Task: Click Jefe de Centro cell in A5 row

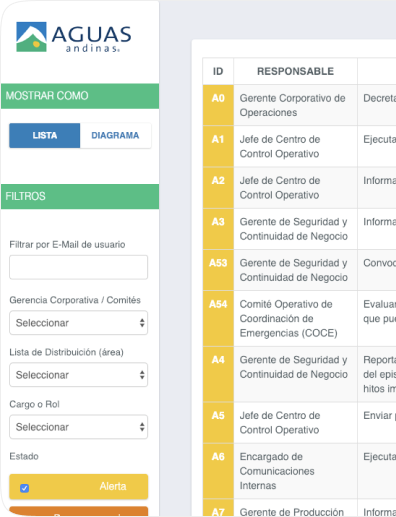Action: click(x=295, y=423)
